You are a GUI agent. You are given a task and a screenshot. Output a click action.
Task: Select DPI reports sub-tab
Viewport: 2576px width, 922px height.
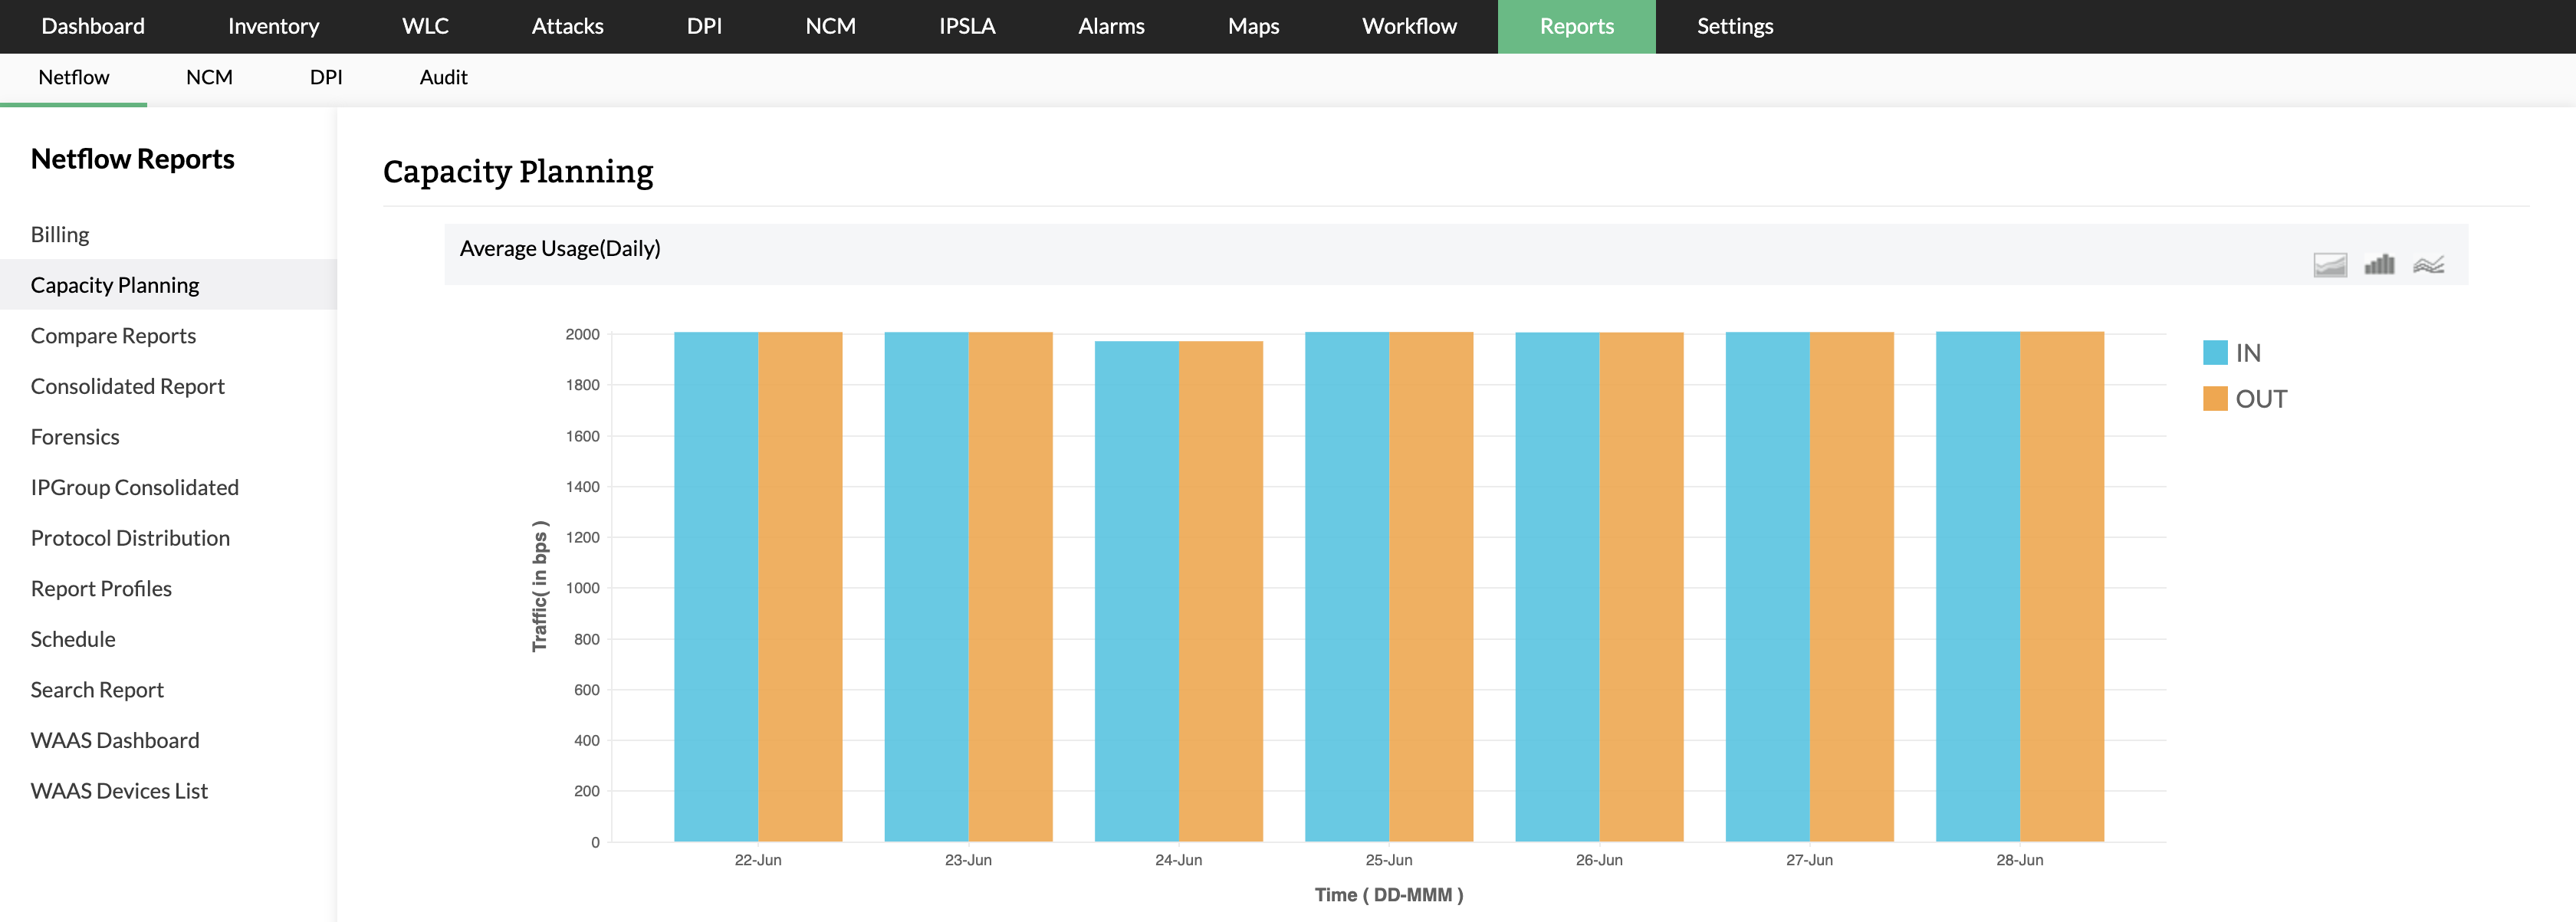(x=326, y=78)
